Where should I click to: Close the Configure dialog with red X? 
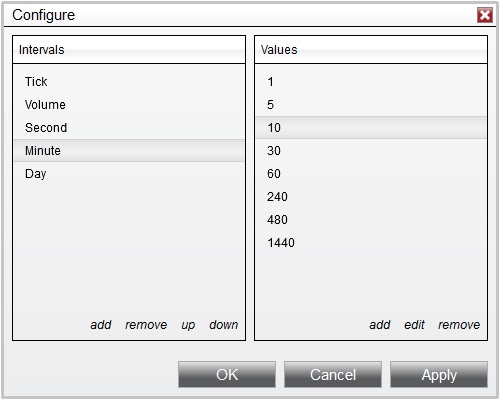click(x=485, y=15)
